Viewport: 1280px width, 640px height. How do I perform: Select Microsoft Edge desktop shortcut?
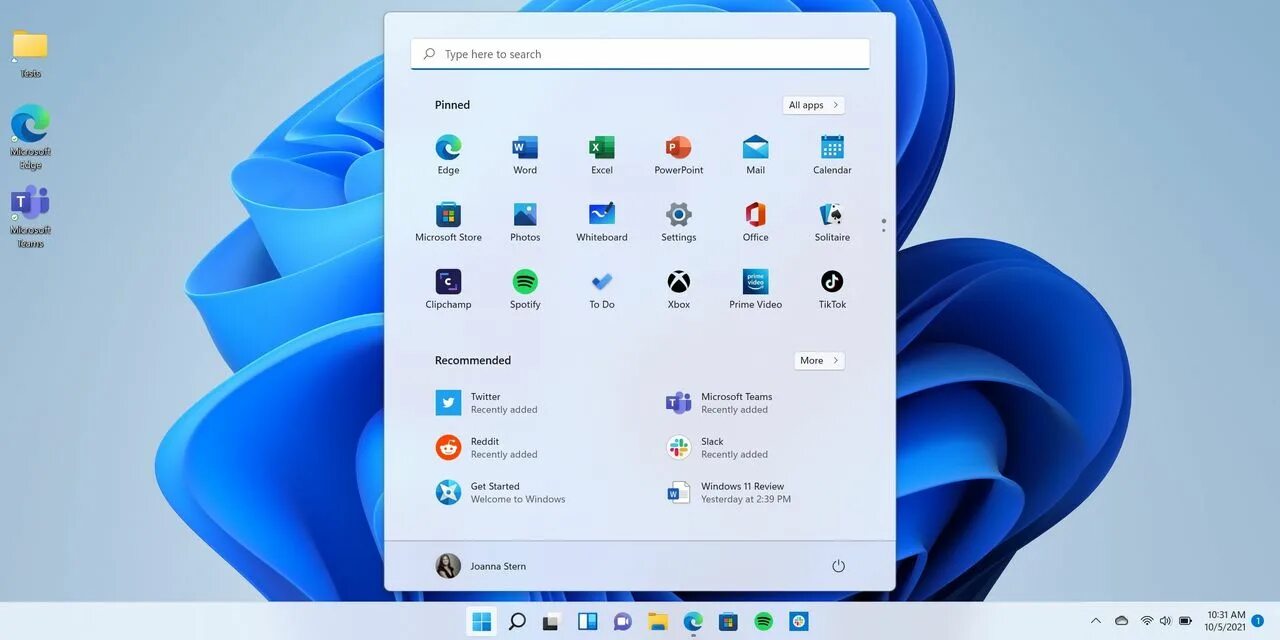click(x=30, y=137)
